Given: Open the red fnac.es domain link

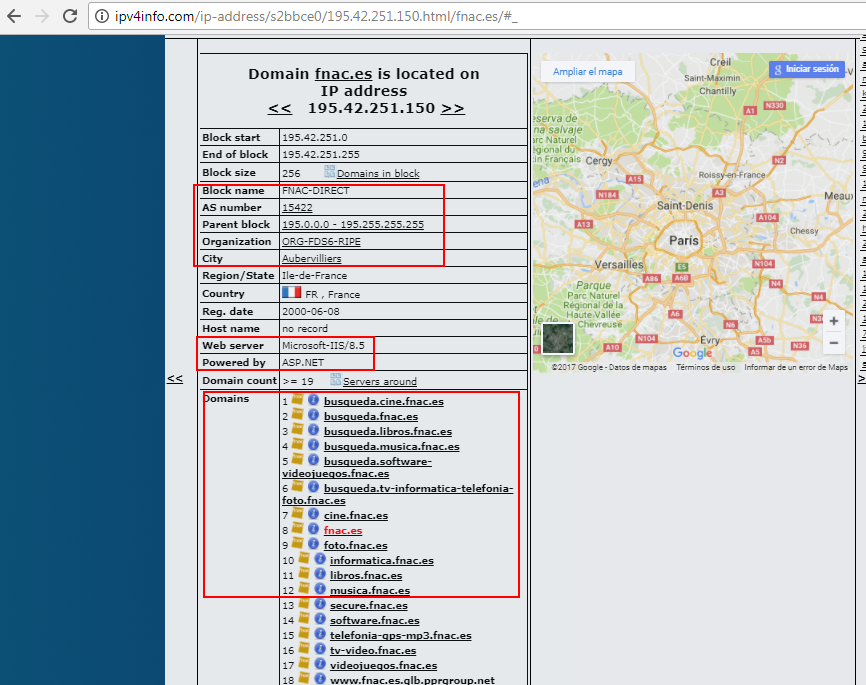Looking at the screenshot, I should 343,530.
